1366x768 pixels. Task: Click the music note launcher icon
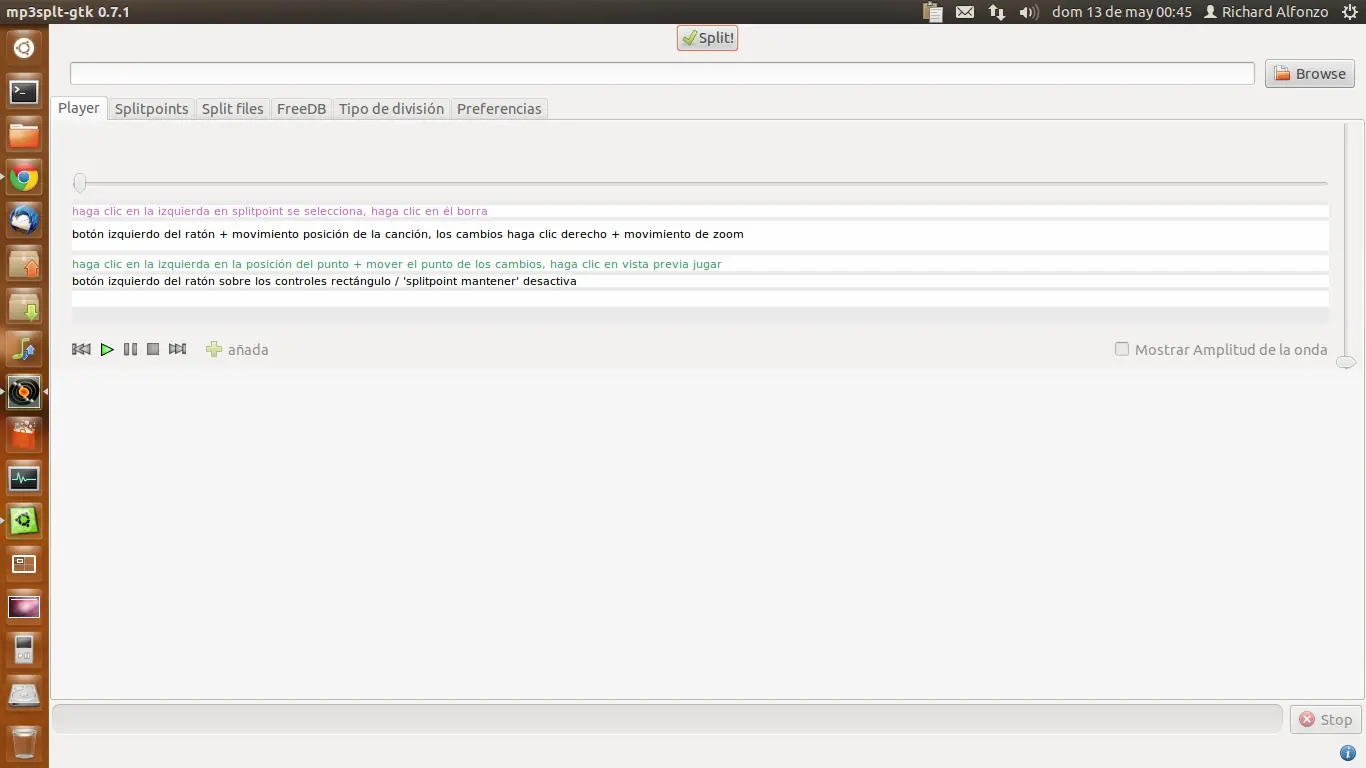point(24,350)
